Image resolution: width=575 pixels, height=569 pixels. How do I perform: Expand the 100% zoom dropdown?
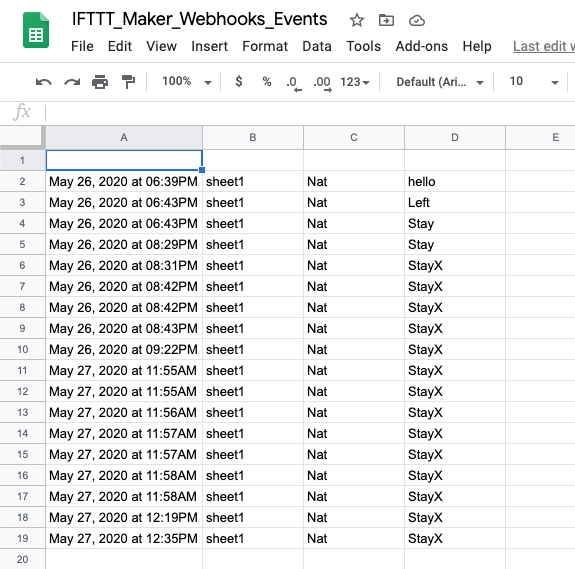click(x=187, y=81)
